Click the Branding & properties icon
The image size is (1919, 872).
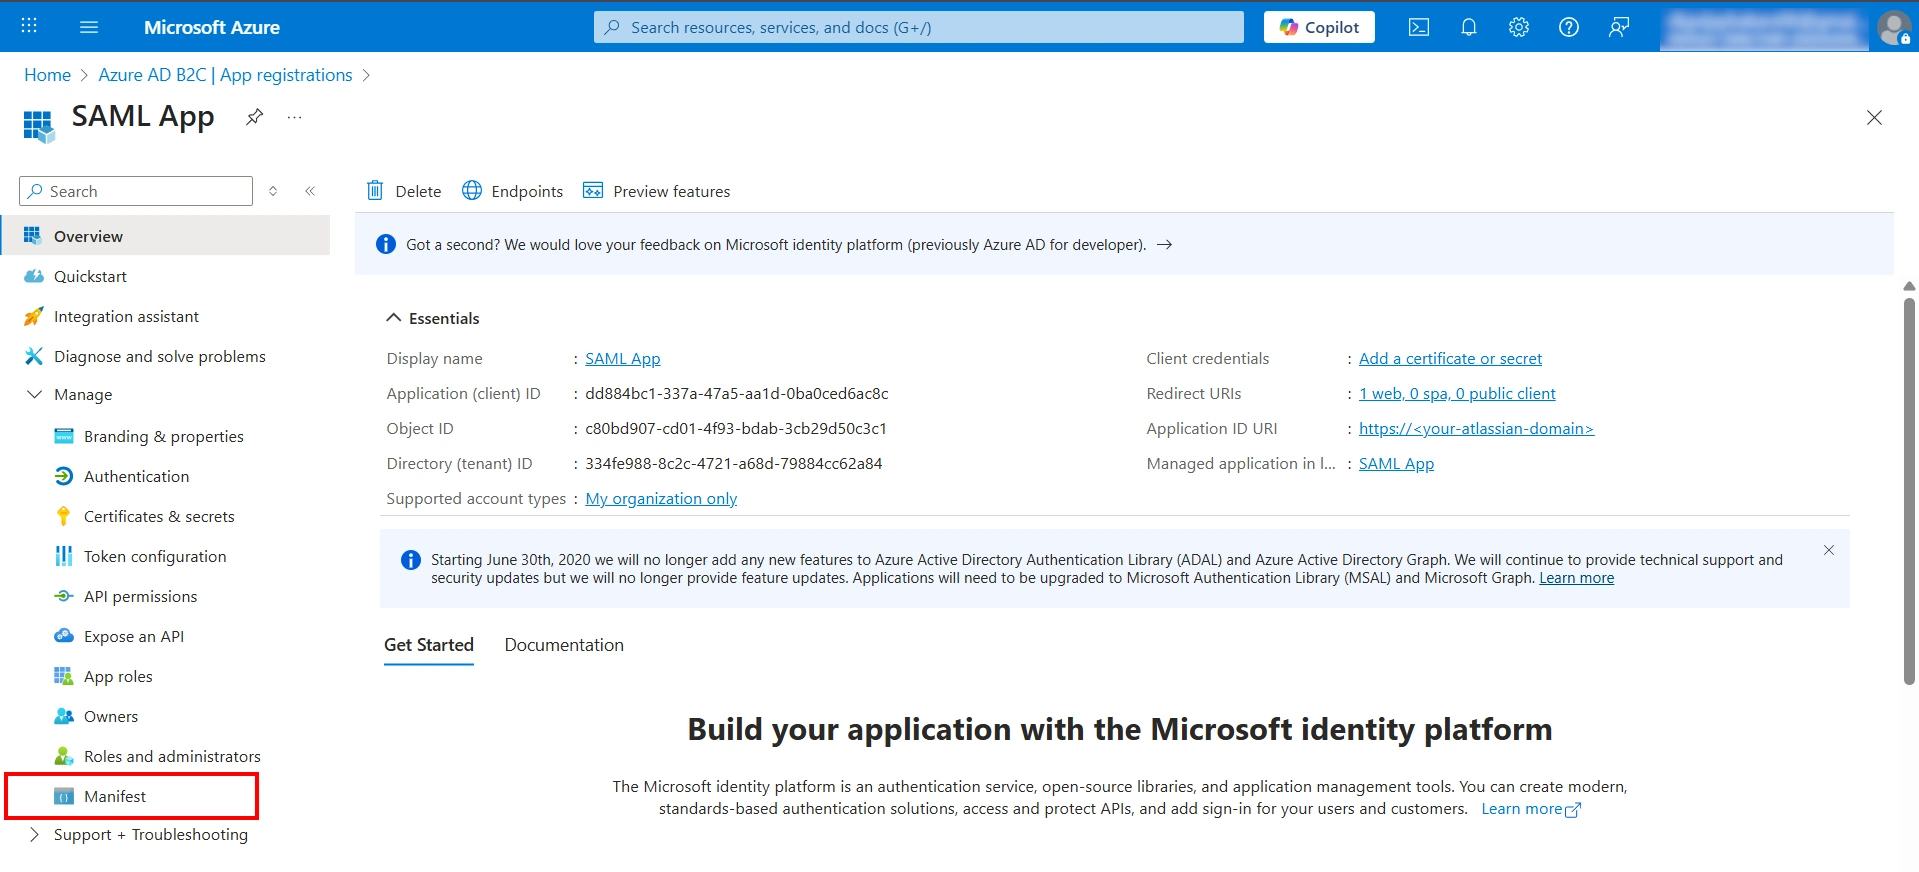[x=64, y=436]
